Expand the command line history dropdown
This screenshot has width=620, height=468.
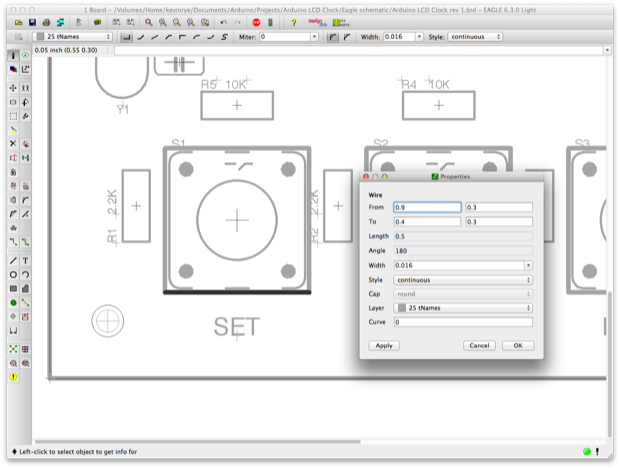click(607, 50)
